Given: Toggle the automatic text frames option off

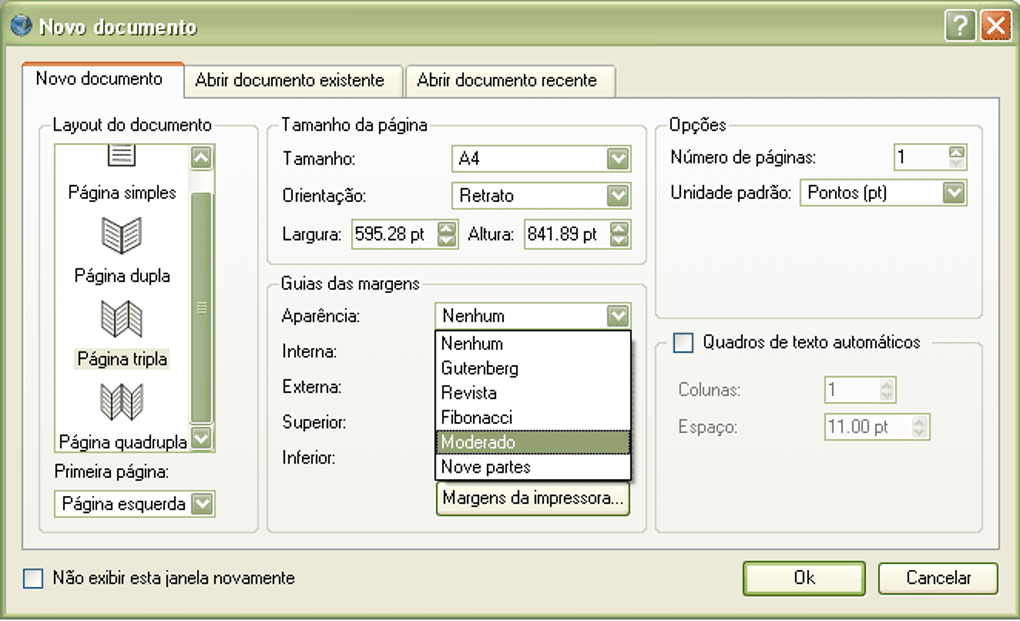Looking at the screenshot, I should click(684, 343).
